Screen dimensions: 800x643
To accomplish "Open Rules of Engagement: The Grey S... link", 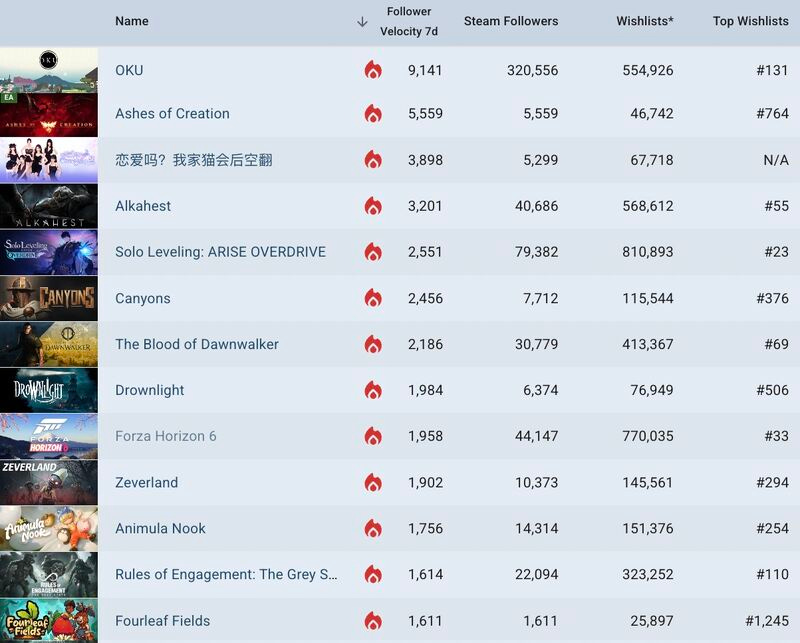I will [226, 575].
